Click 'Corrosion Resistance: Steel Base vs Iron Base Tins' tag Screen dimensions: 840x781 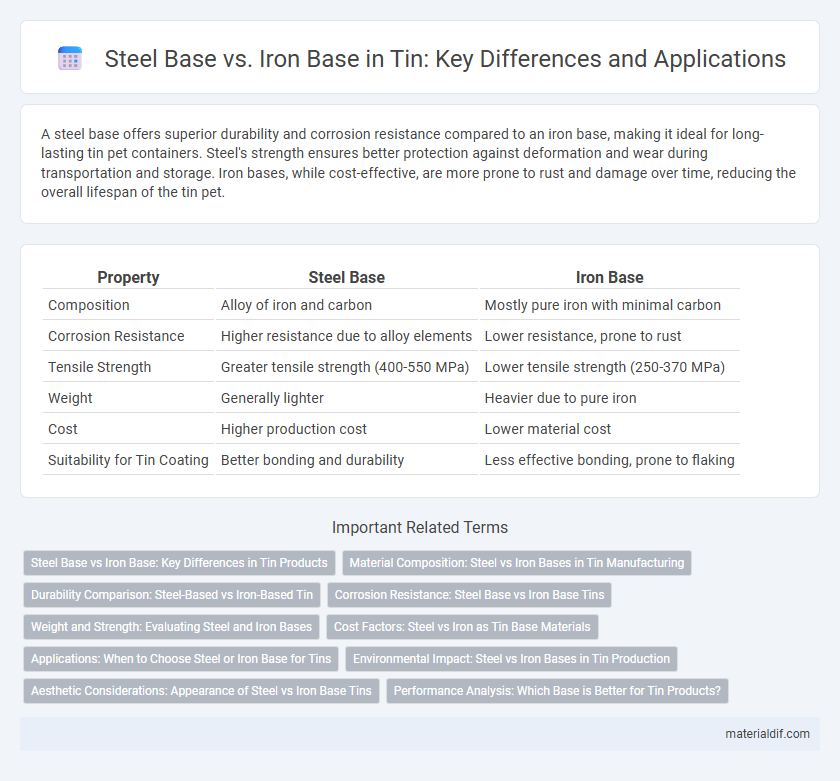(x=469, y=595)
